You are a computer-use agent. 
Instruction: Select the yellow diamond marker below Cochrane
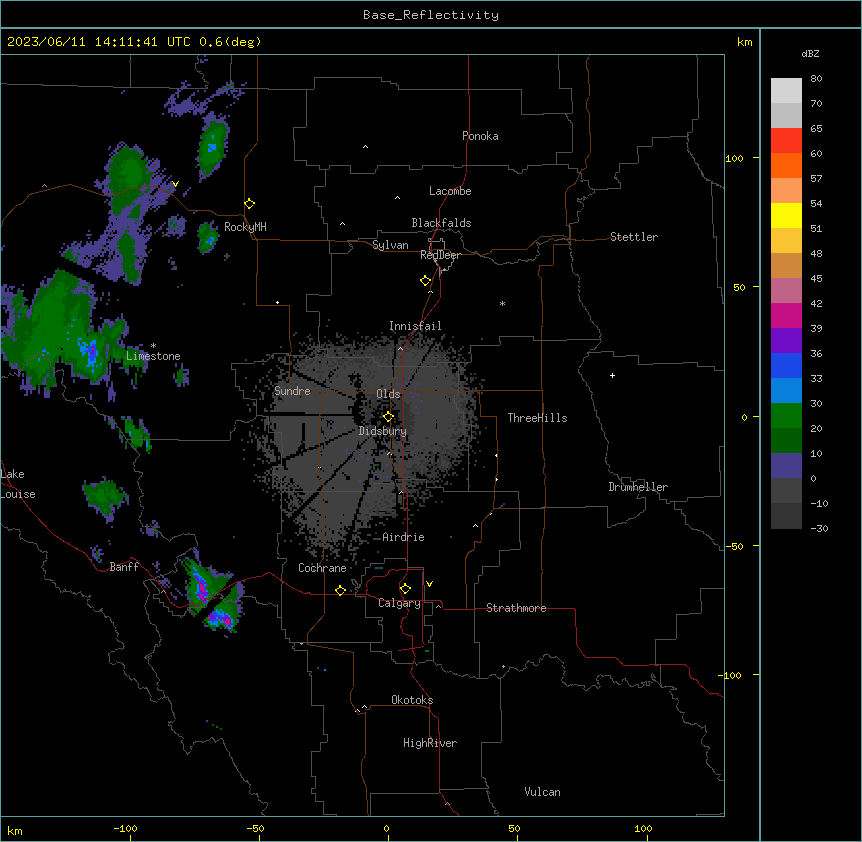point(340,590)
